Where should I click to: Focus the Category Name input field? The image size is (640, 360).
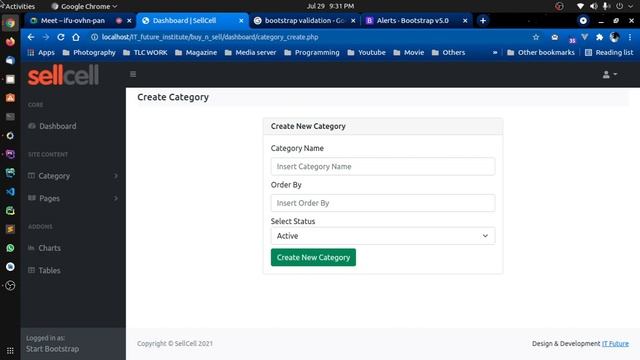pos(383,167)
